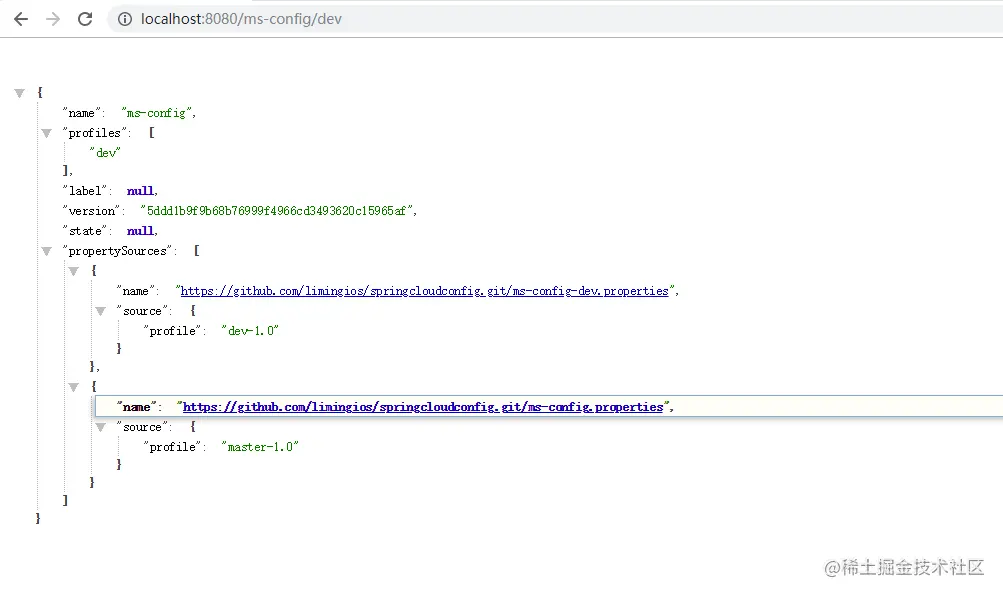Screen dimensions: 1003x596
Task: Go back to the previous page
Action: click(x=21, y=19)
